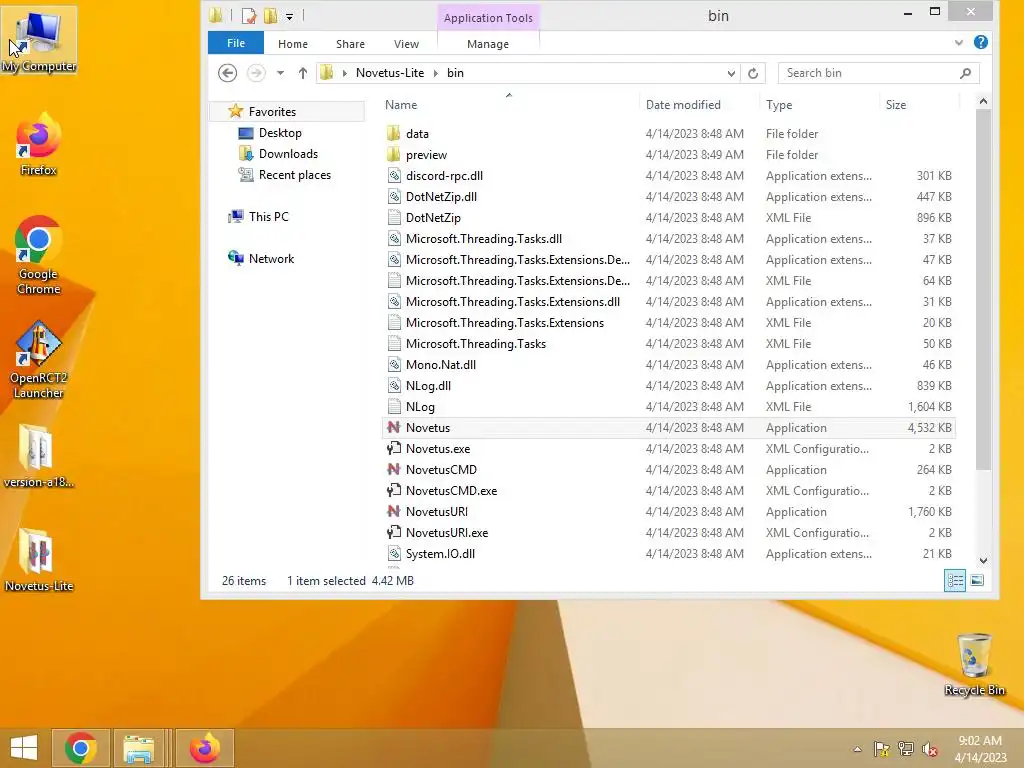Open the Windows Start button

click(x=24, y=748)
